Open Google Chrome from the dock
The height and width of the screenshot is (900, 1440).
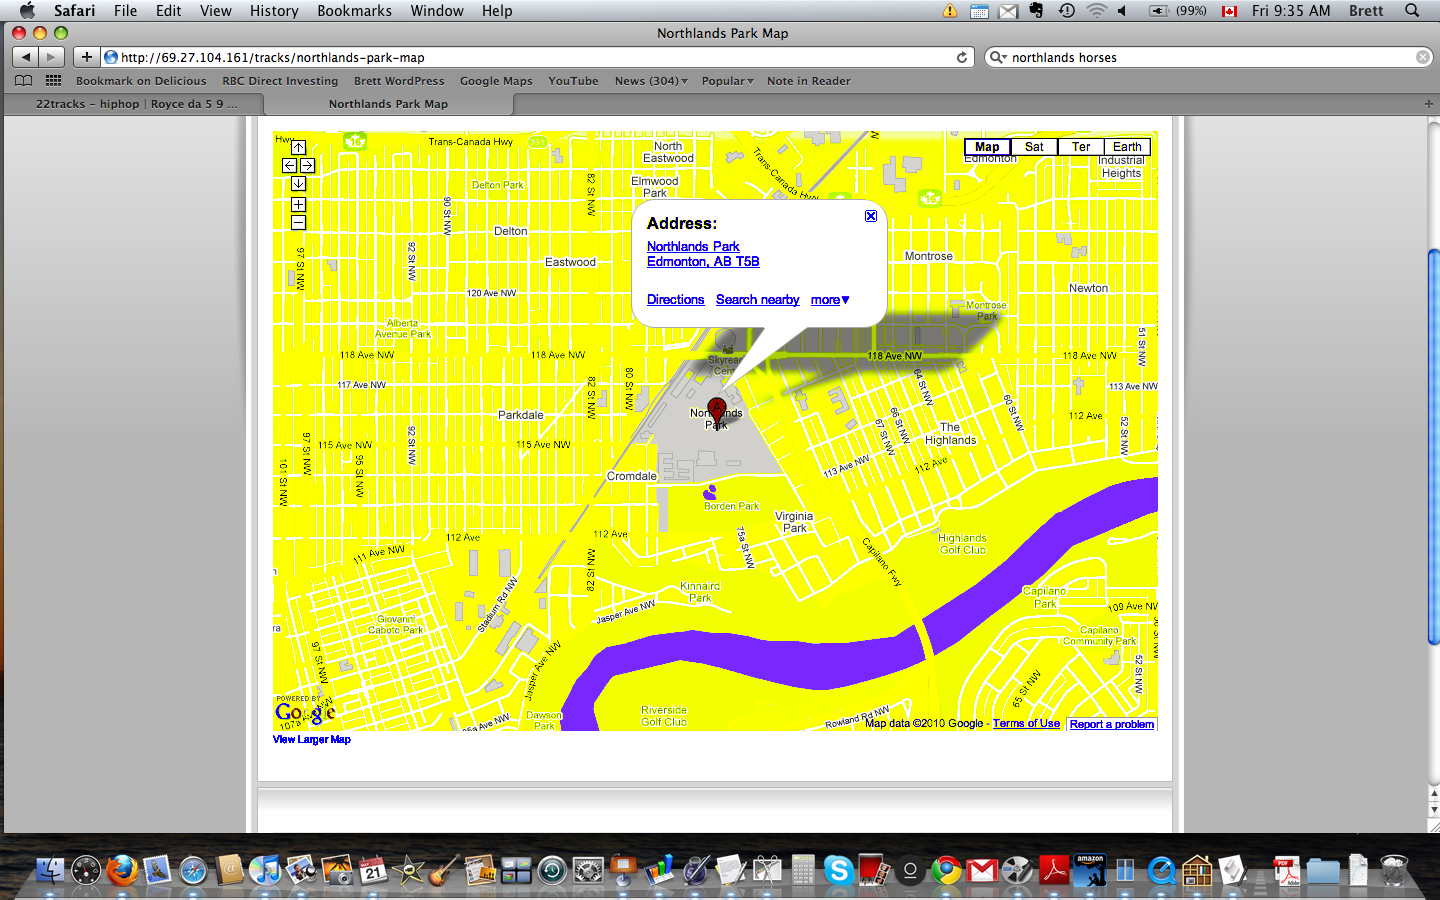click(x=946, y=870)
